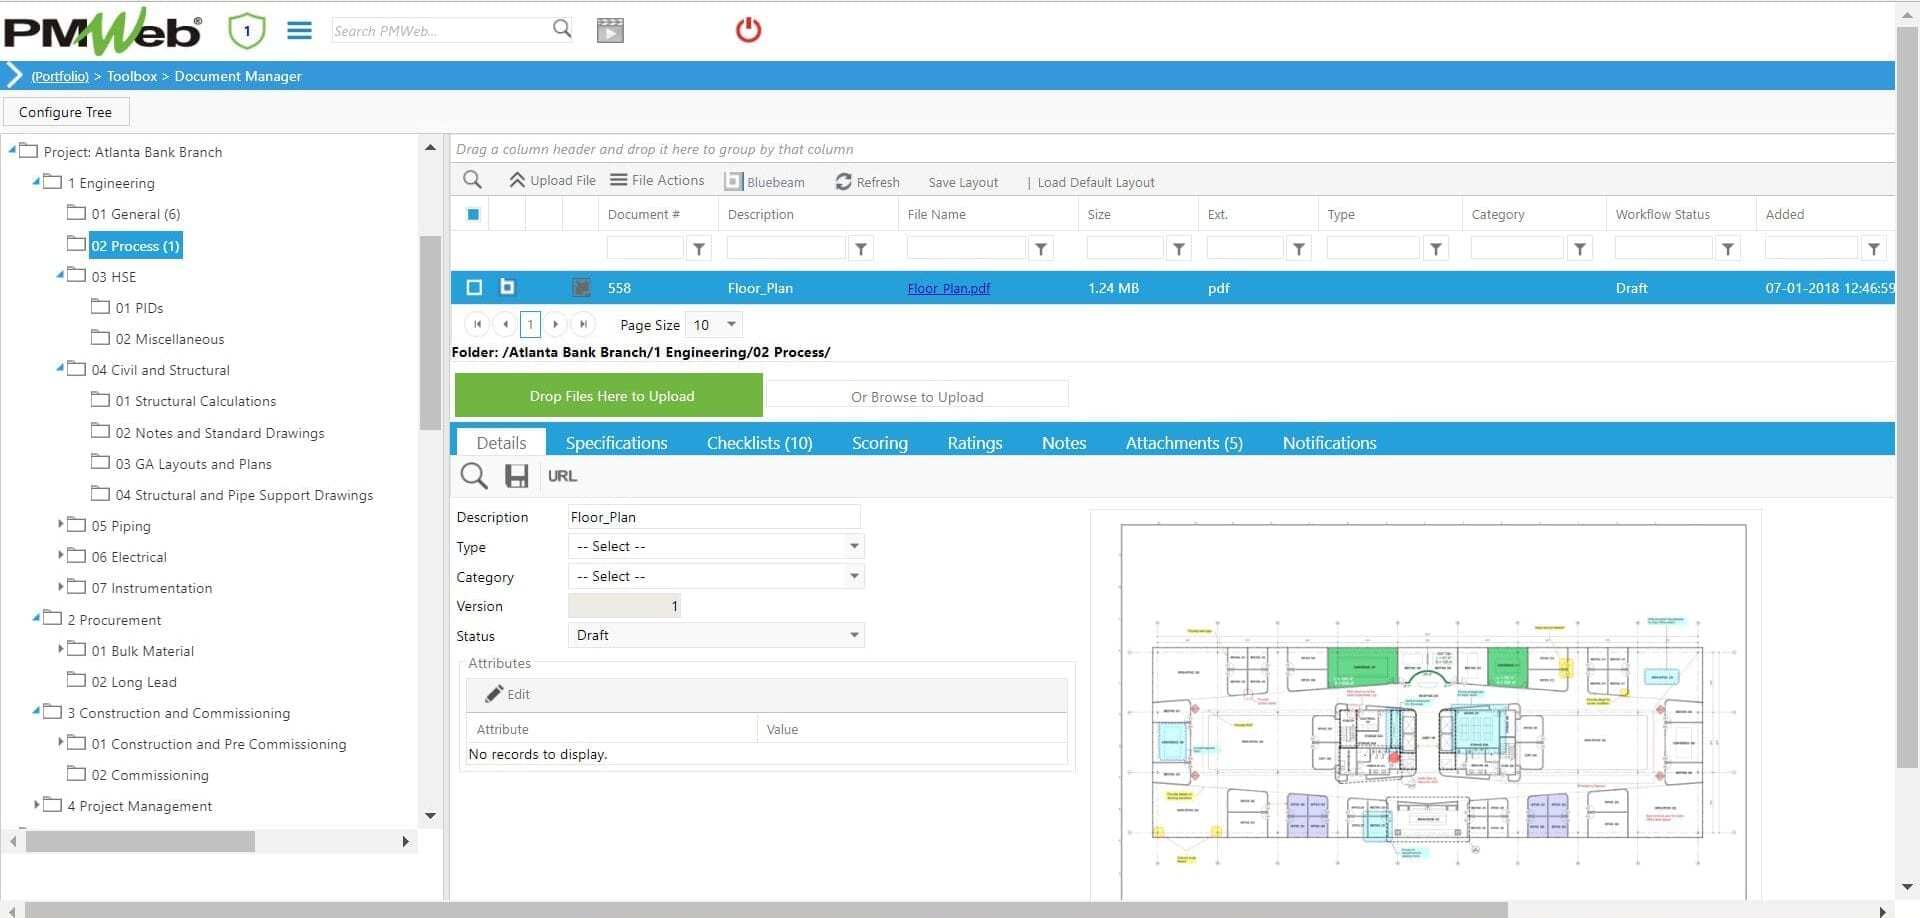Image resolution: width=1920 pixels, height=918 pixels.
Task: Click the Ext. filter funnel icon
Action: [x=1298, y=248]
